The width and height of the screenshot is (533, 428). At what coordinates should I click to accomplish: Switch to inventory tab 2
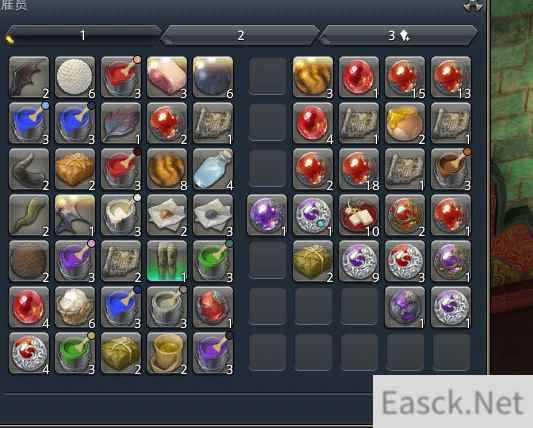241,35
